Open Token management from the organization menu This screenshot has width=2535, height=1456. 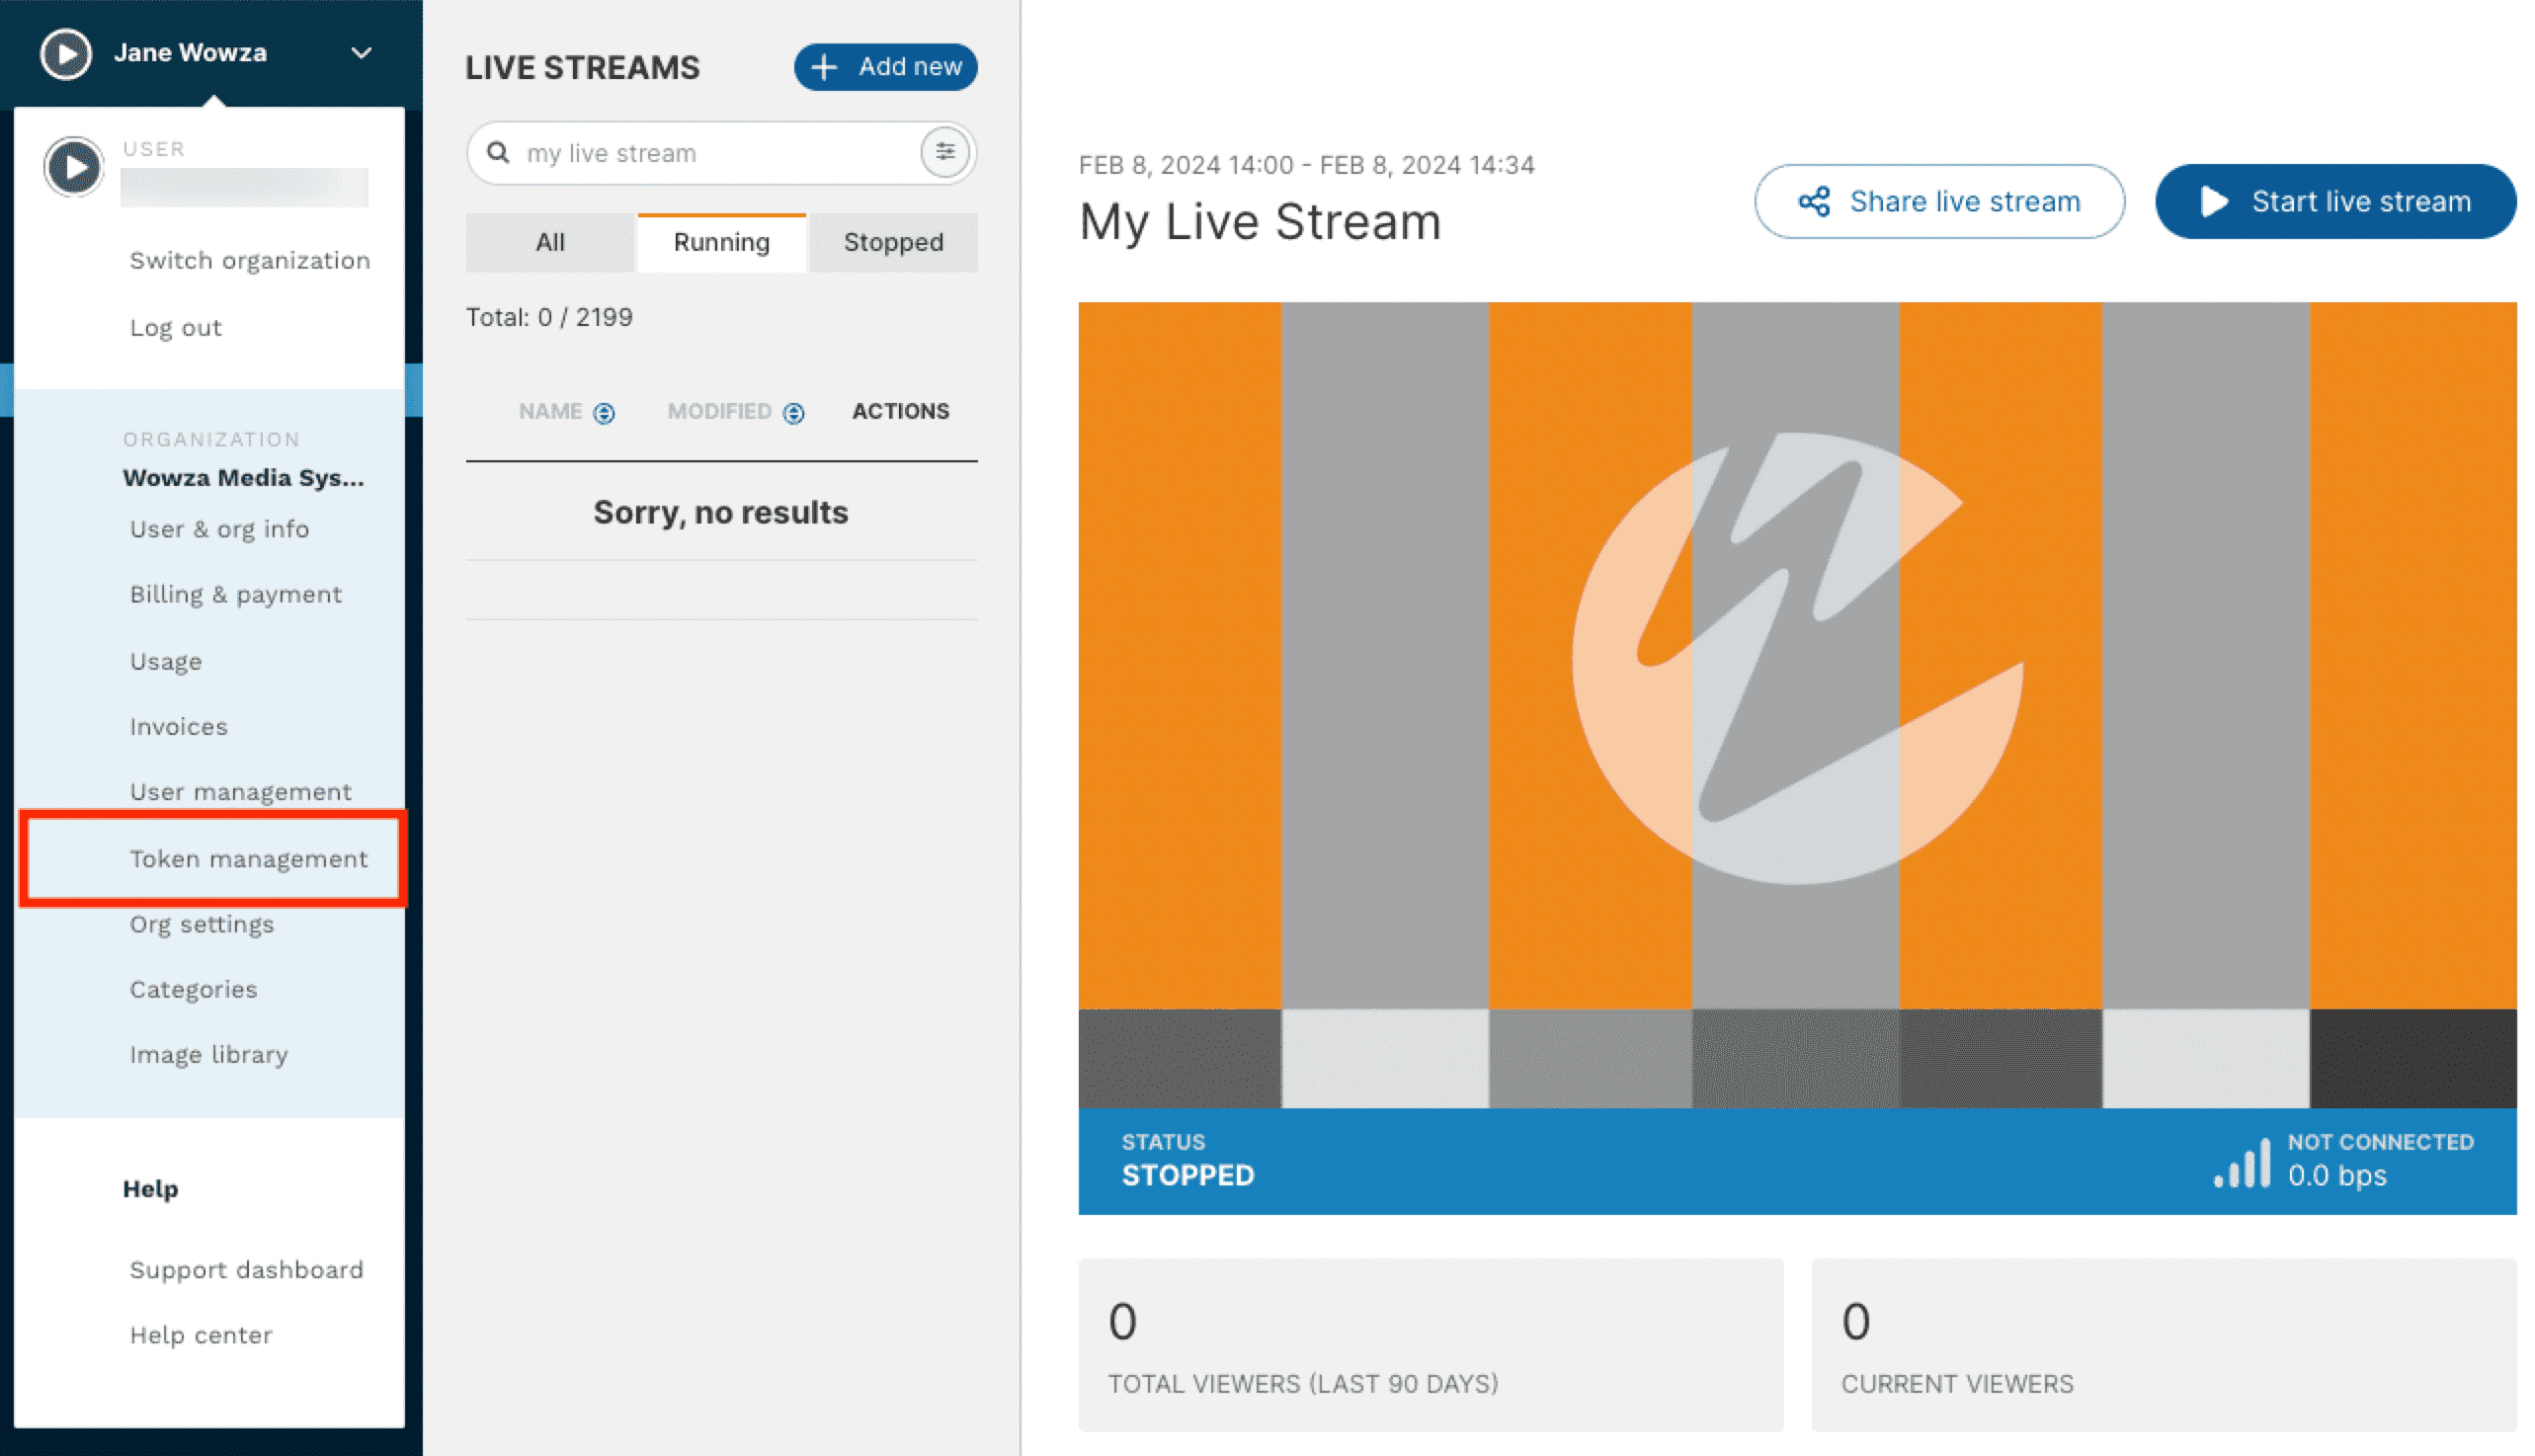pos(248,858)
